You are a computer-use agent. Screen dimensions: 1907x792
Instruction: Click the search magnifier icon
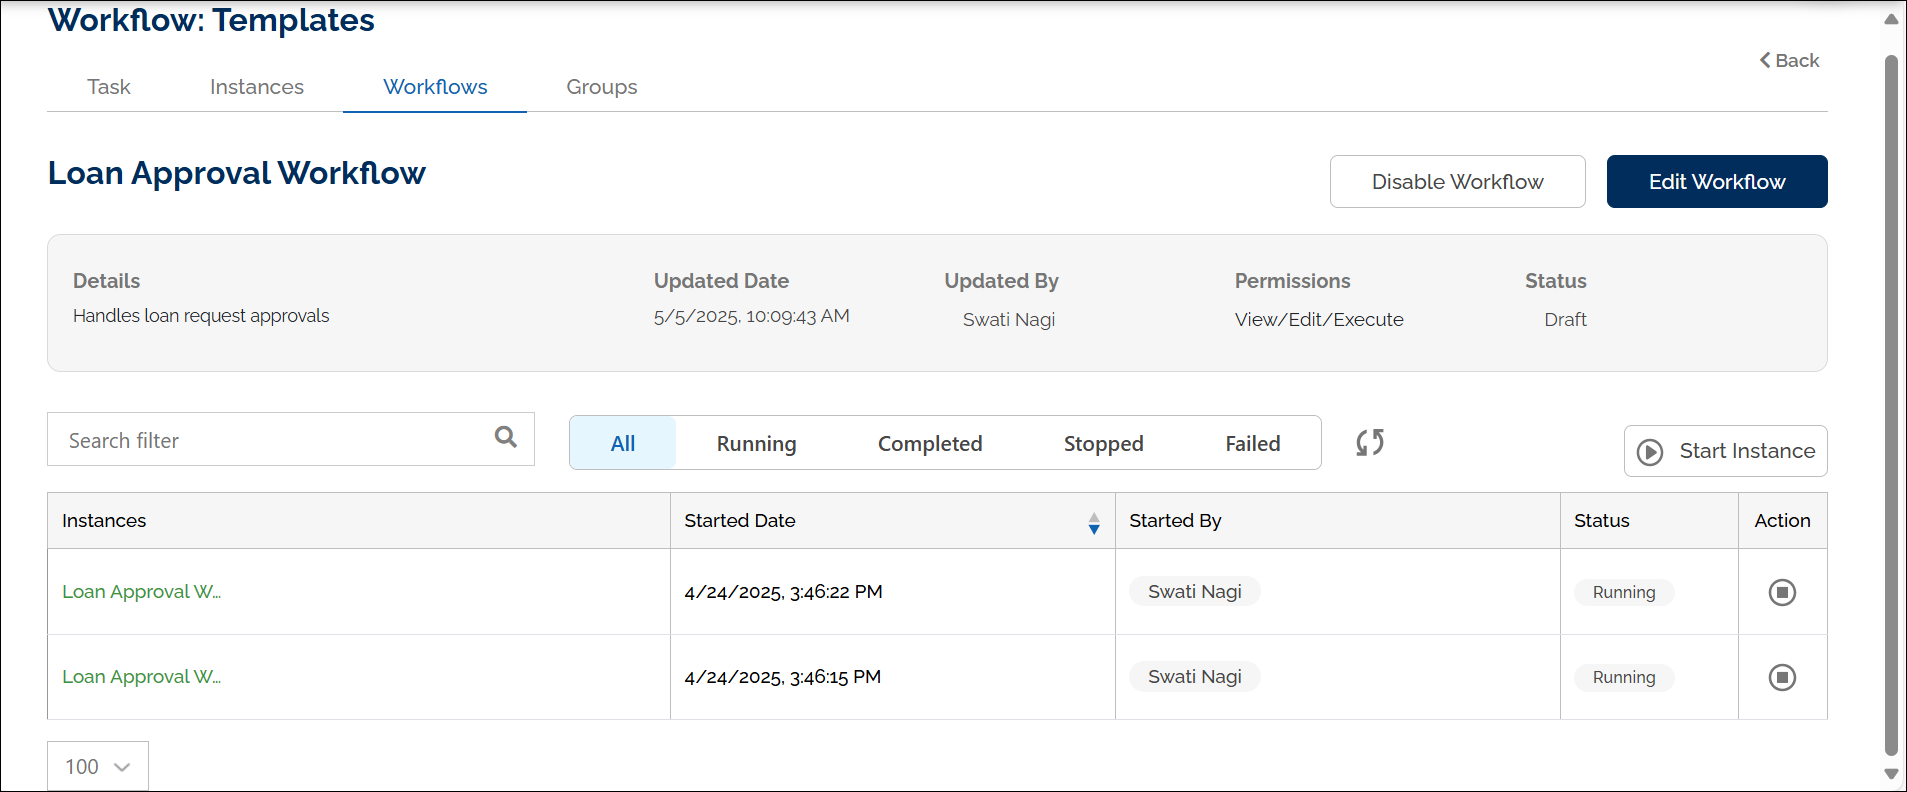tap(506, 437)
